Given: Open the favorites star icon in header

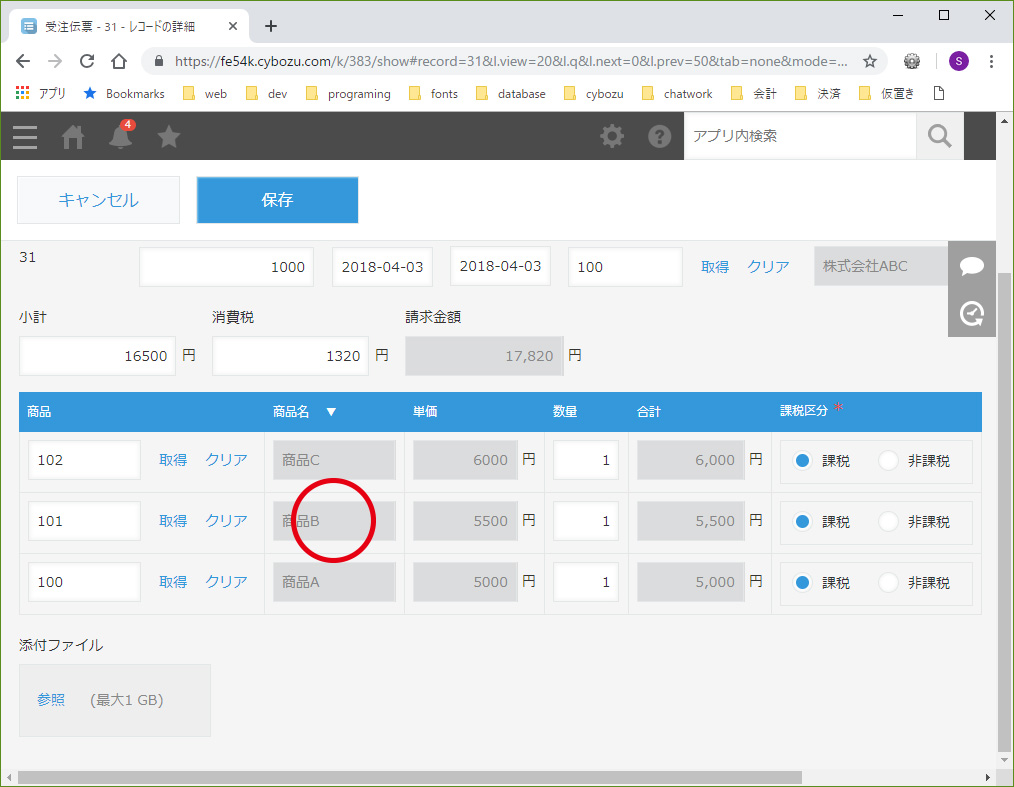Looking at the screenshot, I should coord(169,136).
